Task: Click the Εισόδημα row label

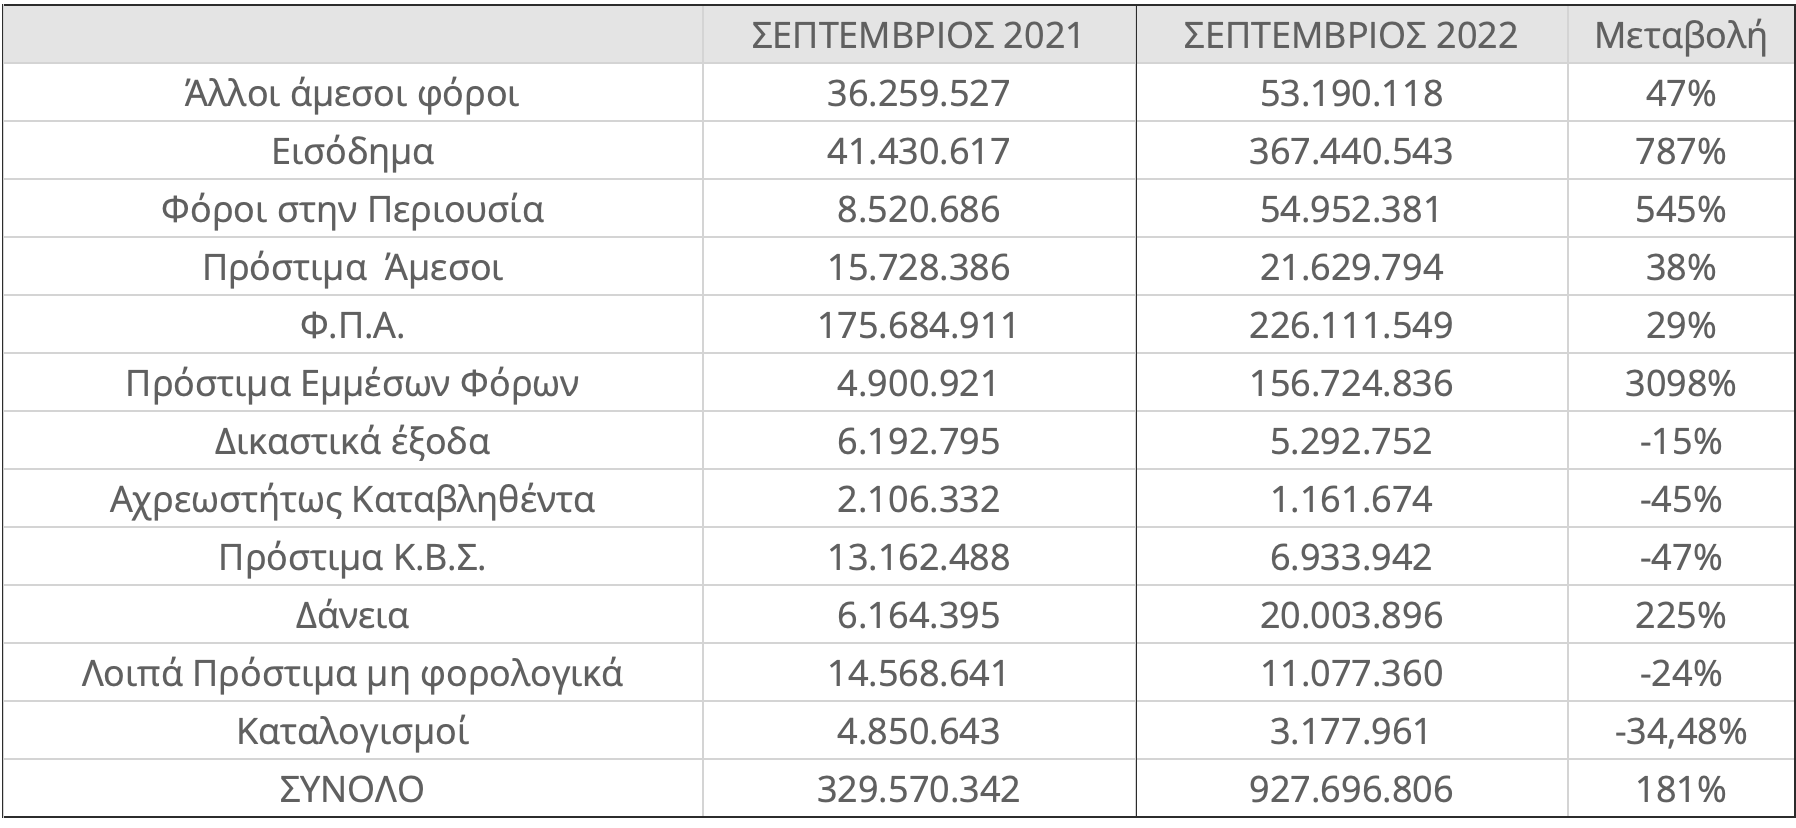Action: [352, 151]
